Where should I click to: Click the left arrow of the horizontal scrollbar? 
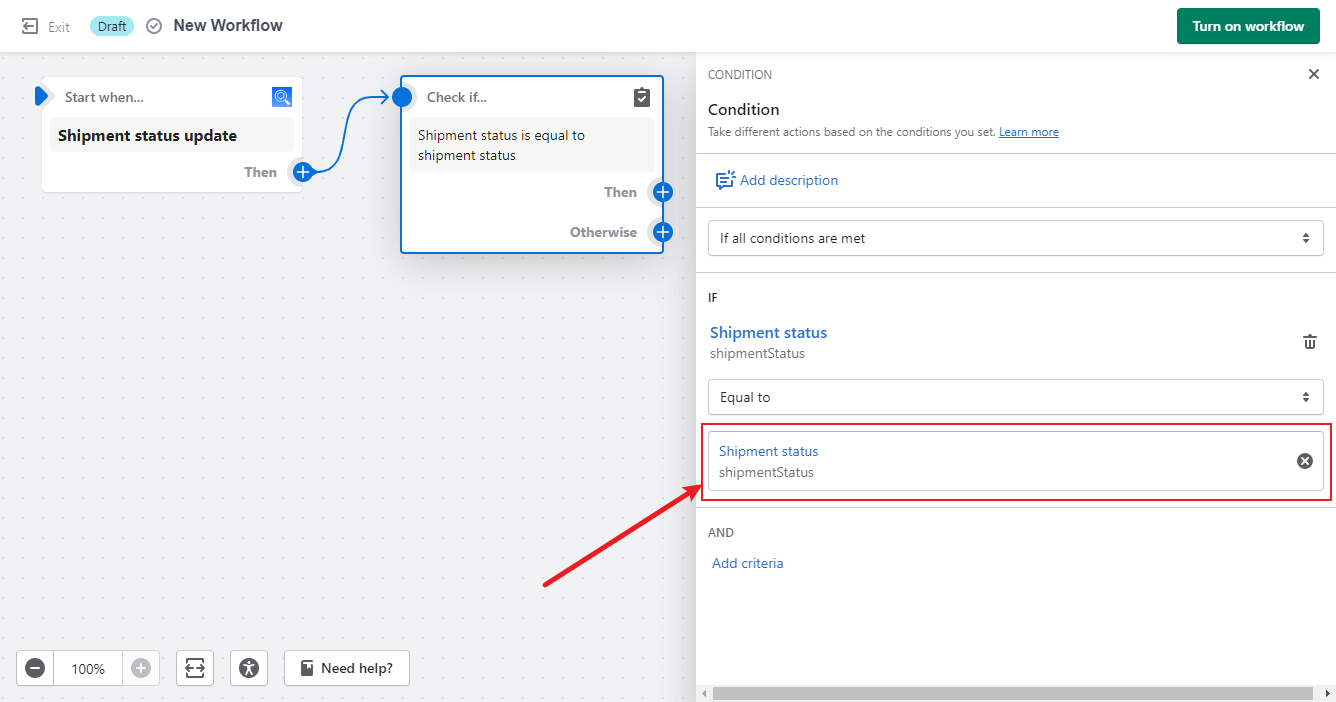(x=704, y=693)
